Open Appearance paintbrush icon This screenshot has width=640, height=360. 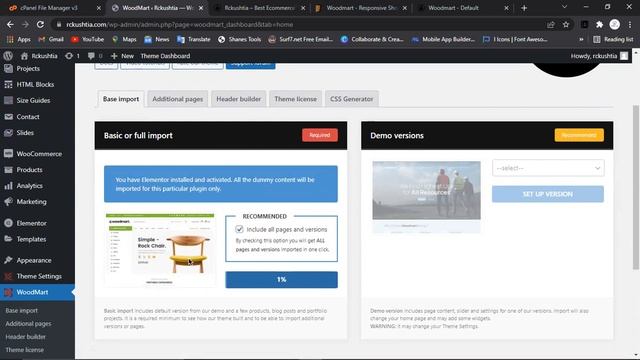(8, 260)
